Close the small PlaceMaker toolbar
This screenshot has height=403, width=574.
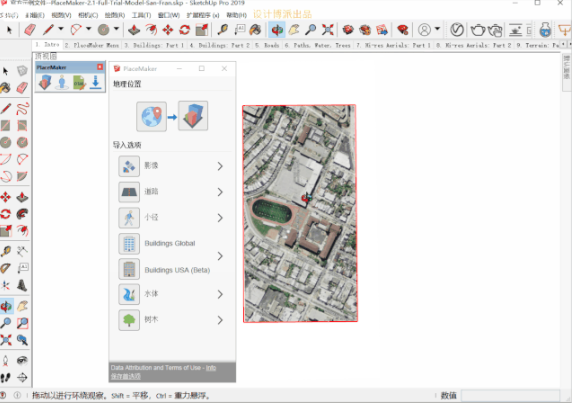coord(100,67)
